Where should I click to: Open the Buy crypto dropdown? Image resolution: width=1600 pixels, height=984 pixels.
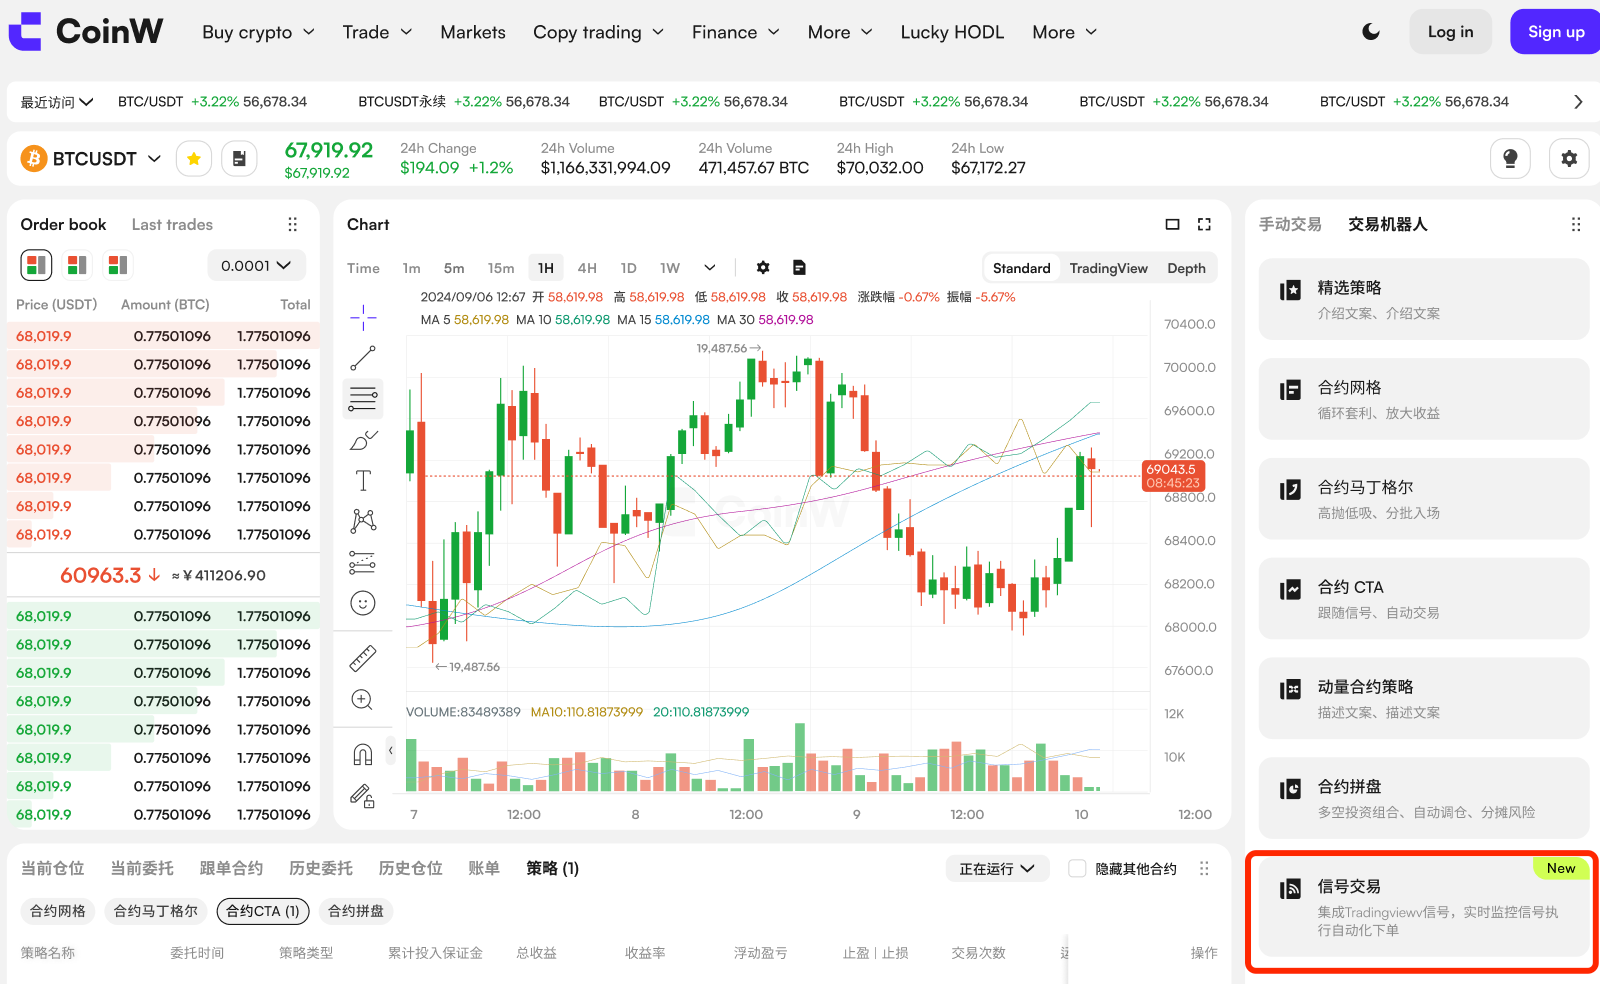tap(258, 32)
